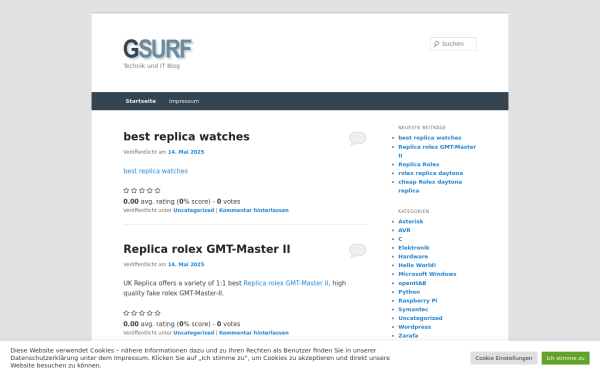The width and height of the screenshot is (600, 375).
Task: Open Symantec category
Action: click(x=413, y=309)
